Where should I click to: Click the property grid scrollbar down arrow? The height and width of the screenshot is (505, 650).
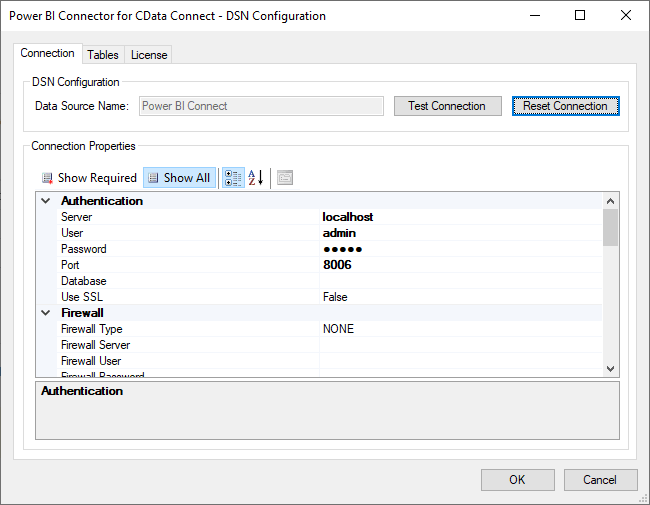tap(611, 369)
